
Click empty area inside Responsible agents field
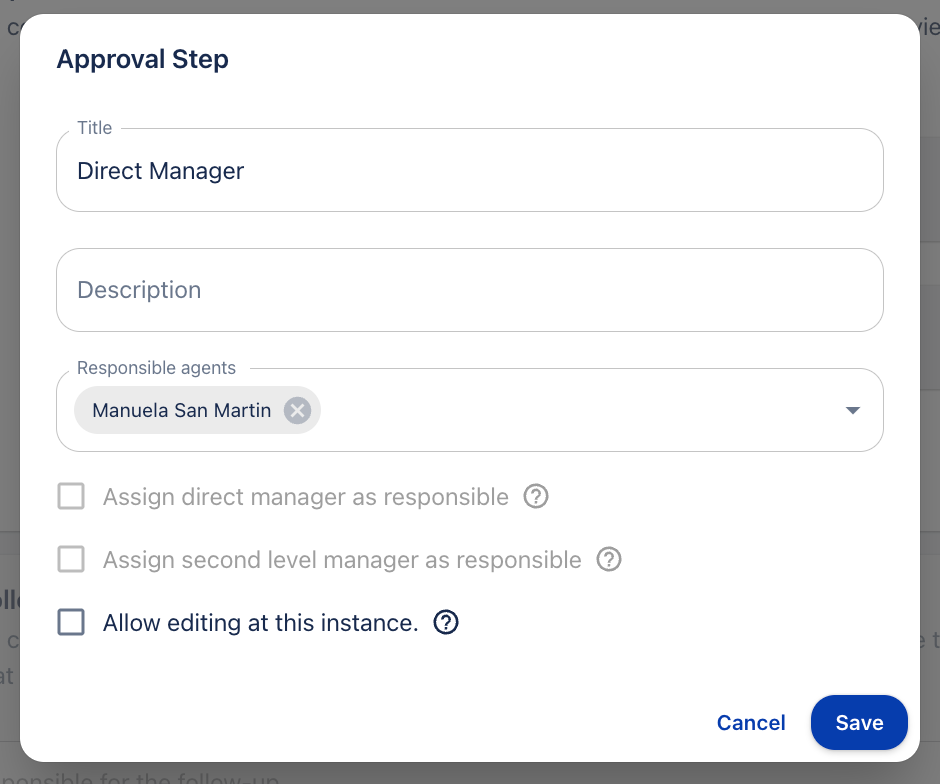[580, 411]
